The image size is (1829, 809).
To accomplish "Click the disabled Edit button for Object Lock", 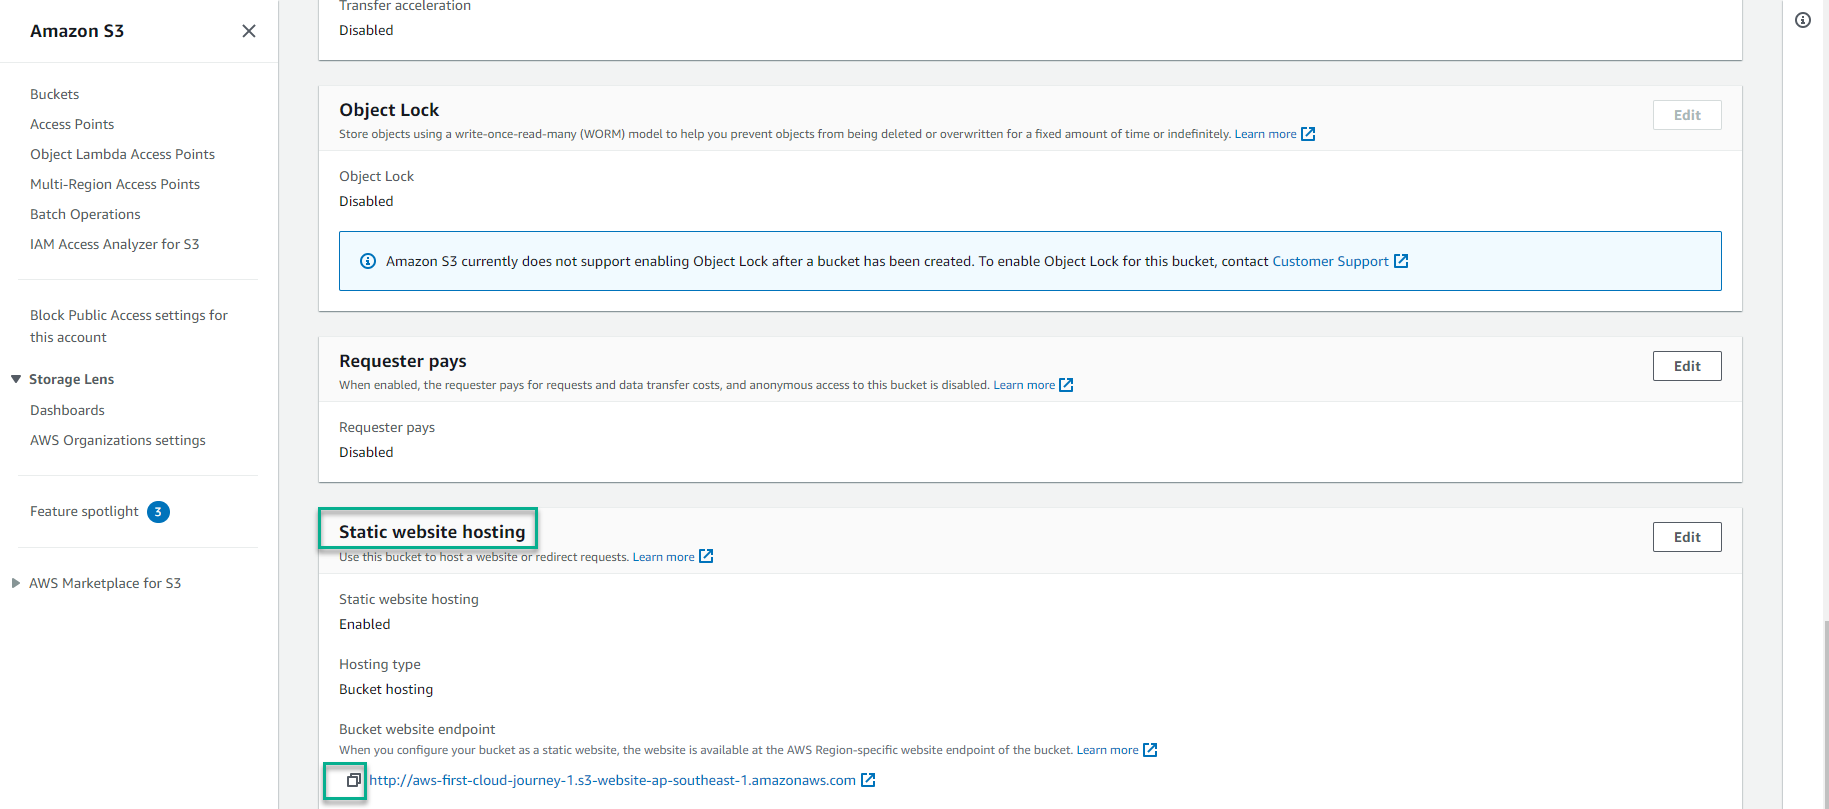I will point(1687,115).
